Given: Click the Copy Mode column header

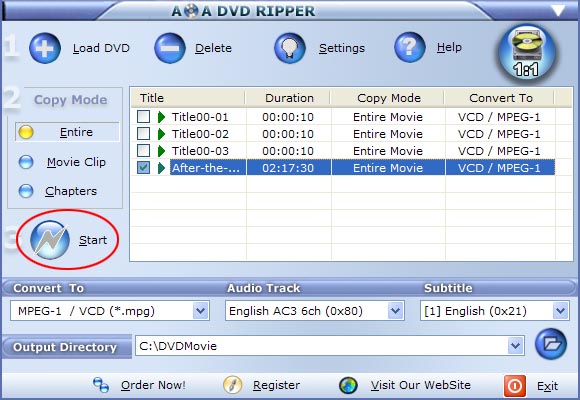Looking at the screenshot, I should pyautogui.click(x=388, y=98).
